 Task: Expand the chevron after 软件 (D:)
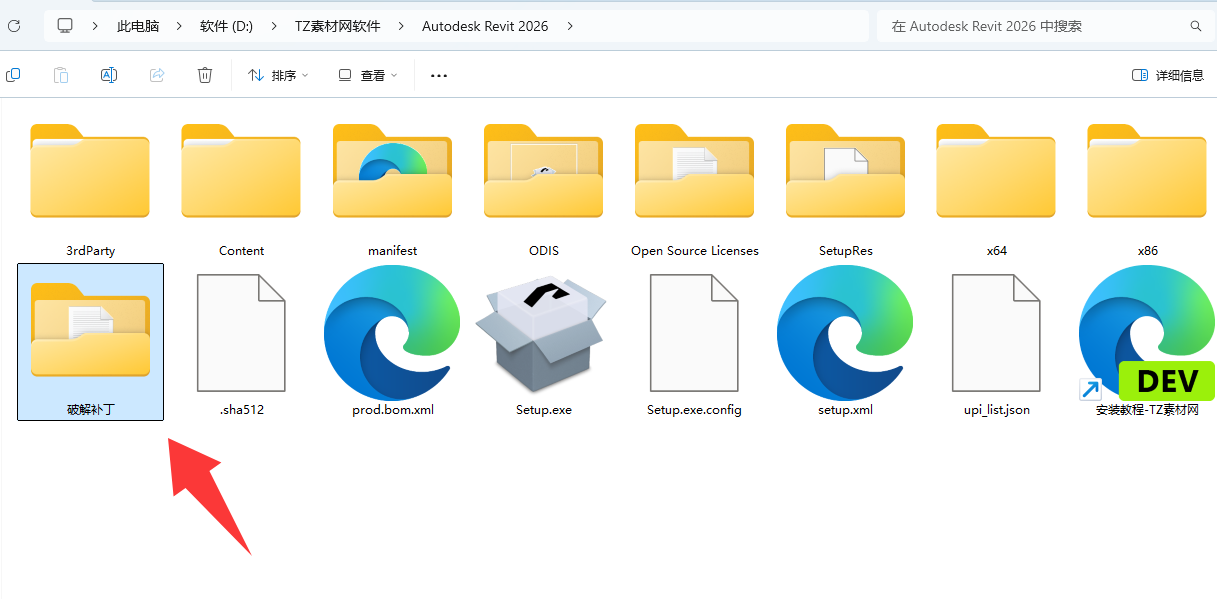(274, 26)
